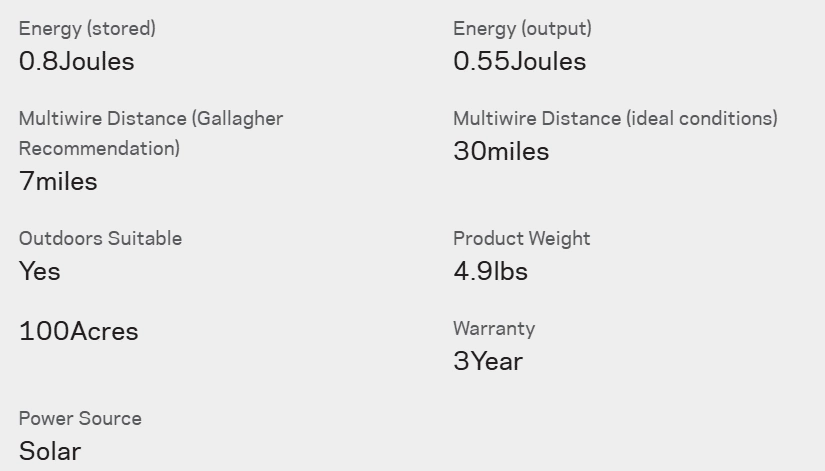Select the 3Year warranty value
The height and width of the screenshot is (471, 825).
pyautogui.click(x=488, y=362)
